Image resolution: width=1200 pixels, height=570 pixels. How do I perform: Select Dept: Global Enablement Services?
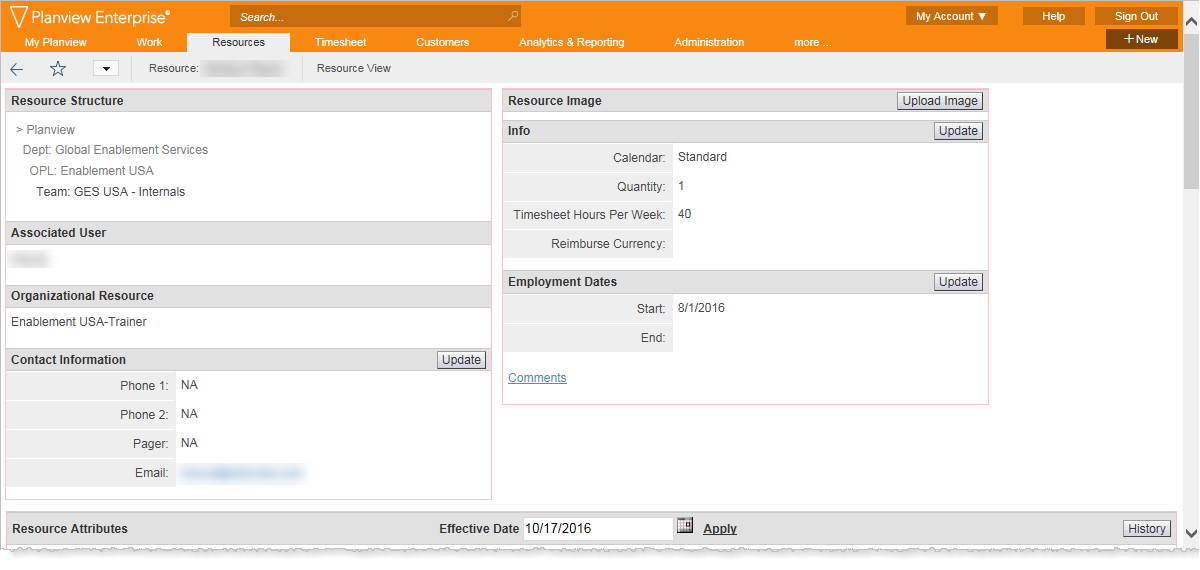(115, 150)
